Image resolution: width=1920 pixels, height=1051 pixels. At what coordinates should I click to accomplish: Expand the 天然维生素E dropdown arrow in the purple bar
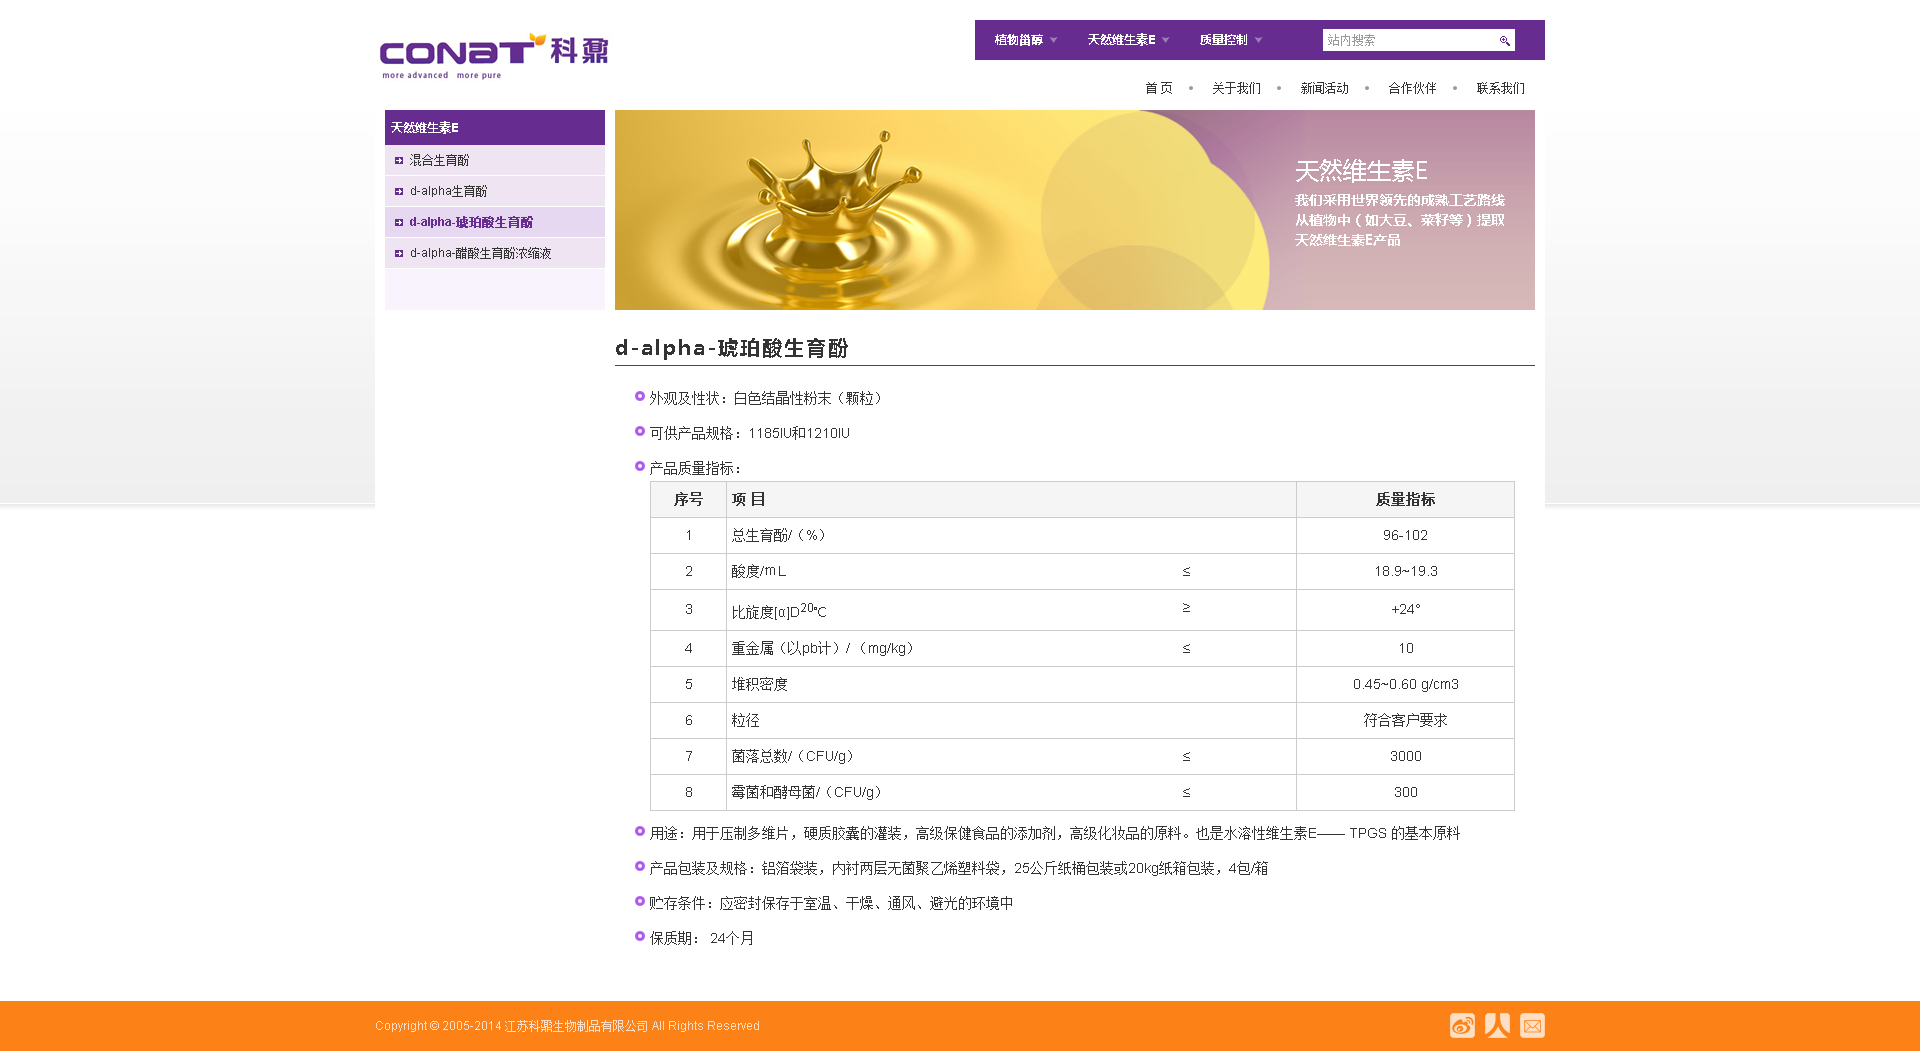click(1165, 41)
